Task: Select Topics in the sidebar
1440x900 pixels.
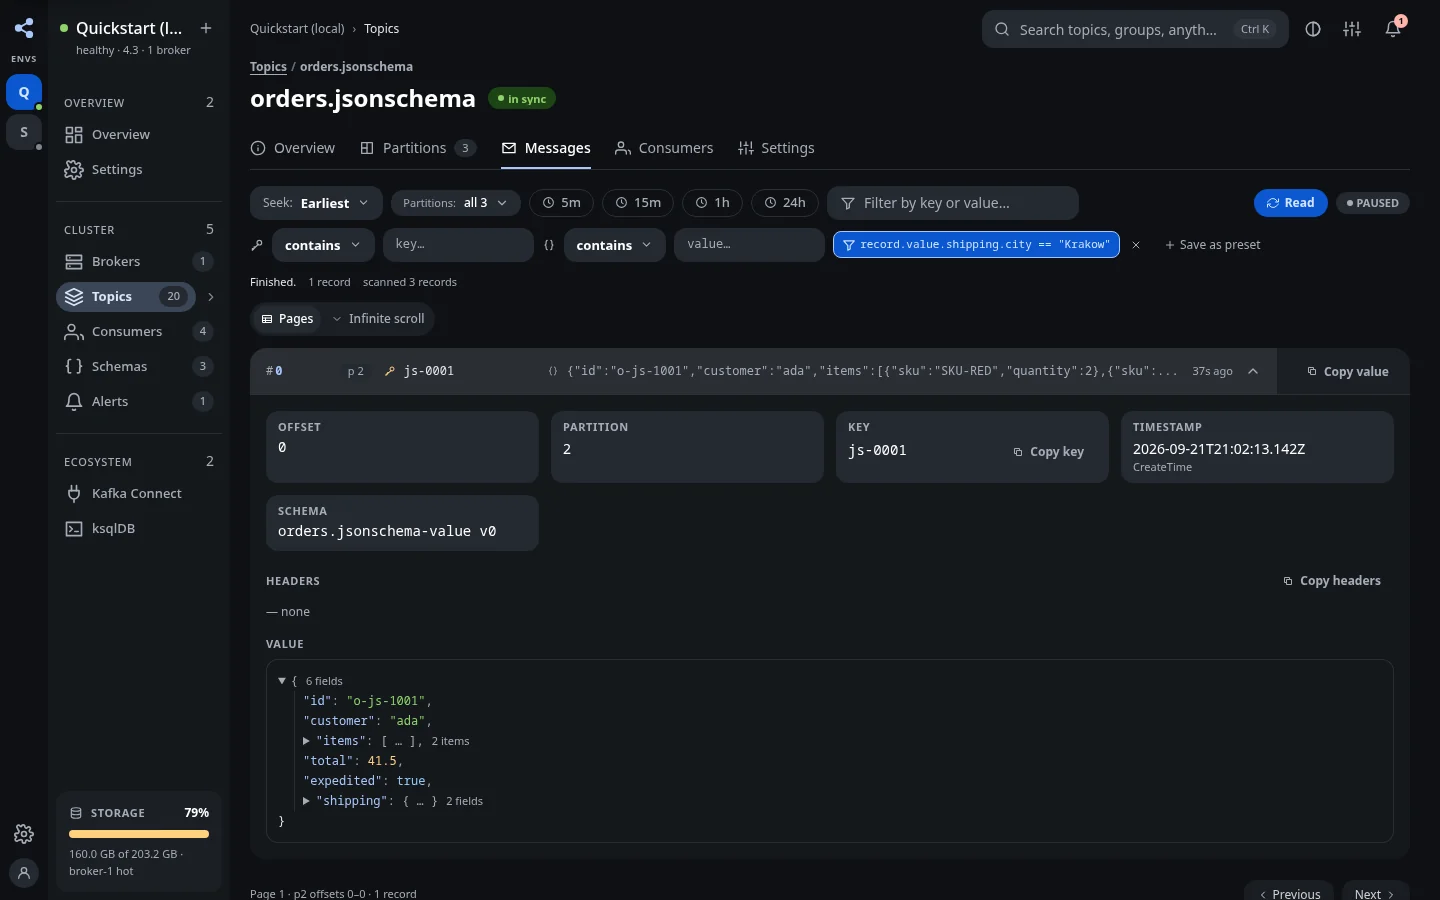Action: (x=126, y=296)
